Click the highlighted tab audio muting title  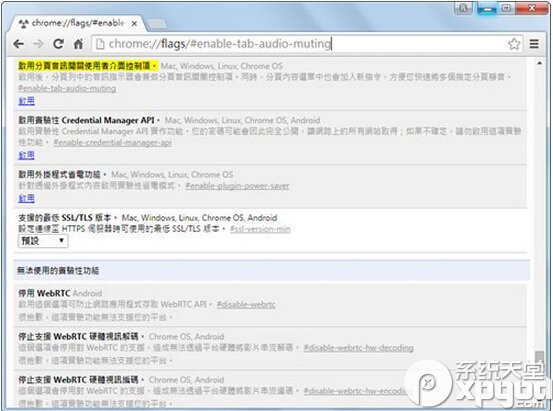tap(88, 66)
